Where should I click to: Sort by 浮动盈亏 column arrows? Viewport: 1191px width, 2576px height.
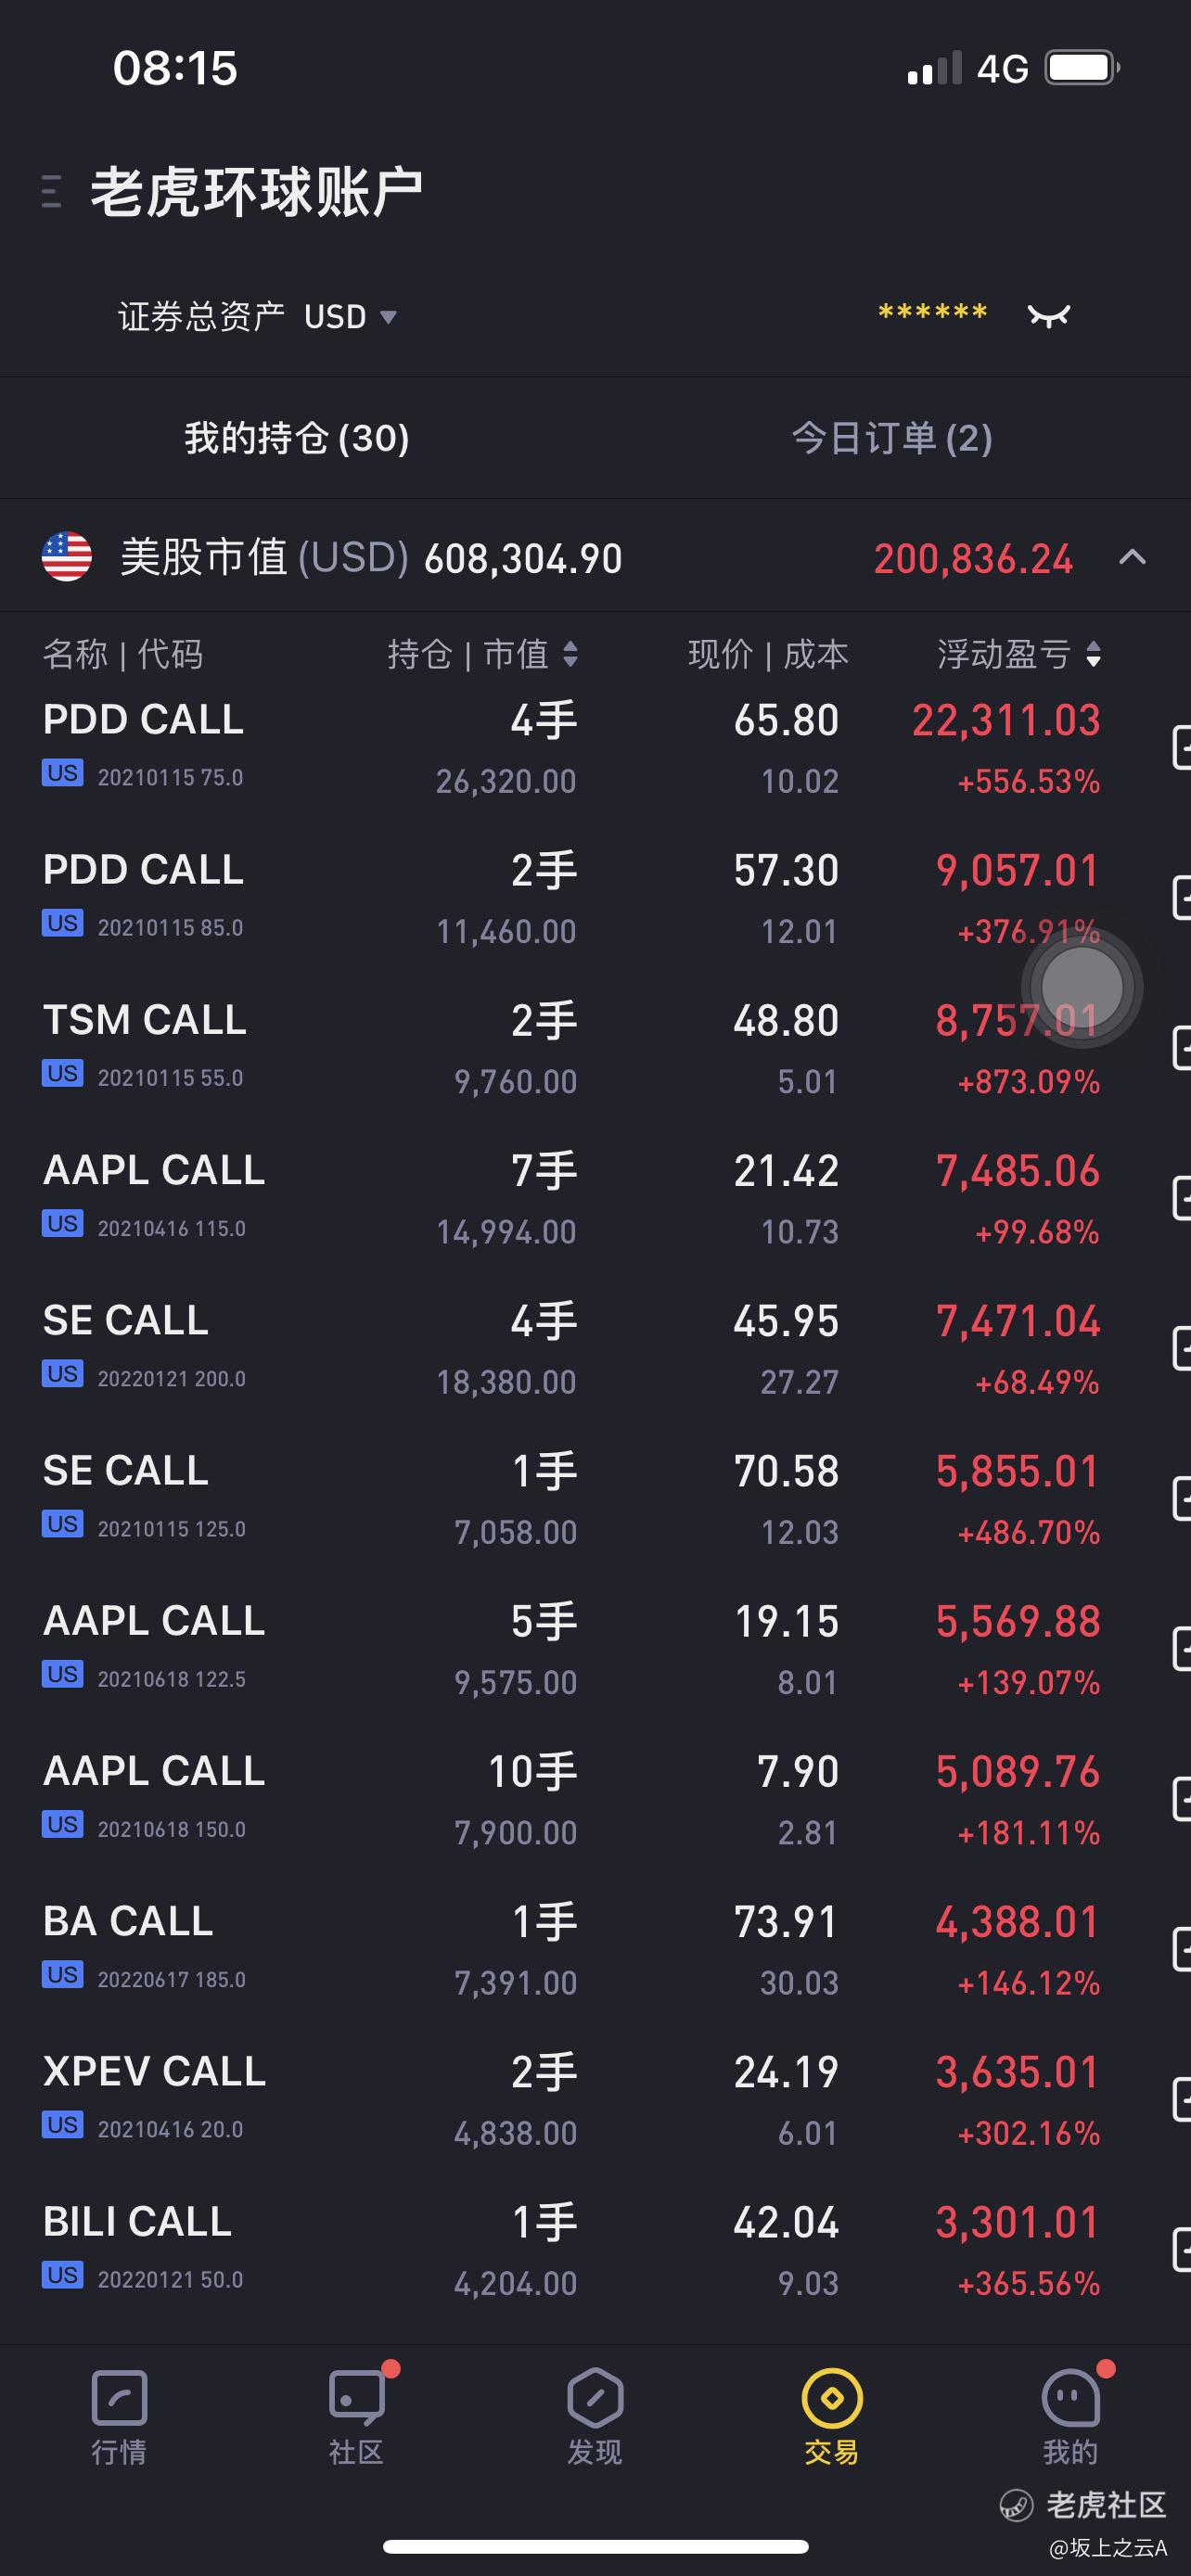pos(1093,654)
